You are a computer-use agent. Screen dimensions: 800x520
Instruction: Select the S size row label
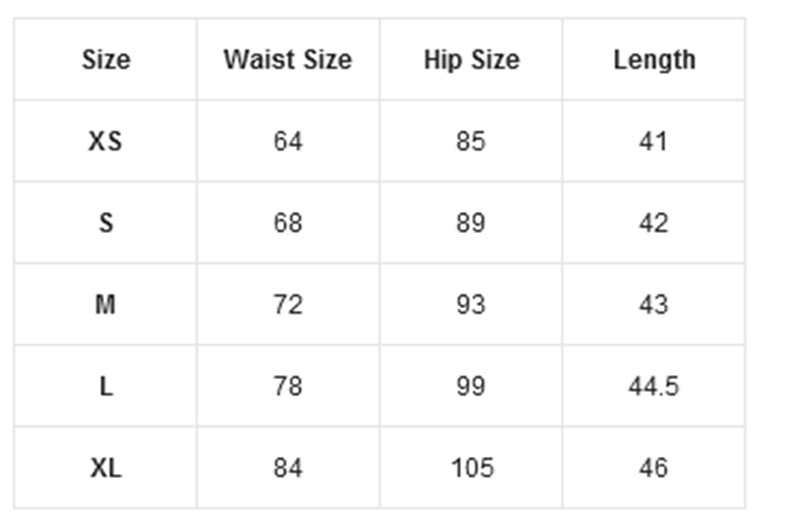coord(106,223)
